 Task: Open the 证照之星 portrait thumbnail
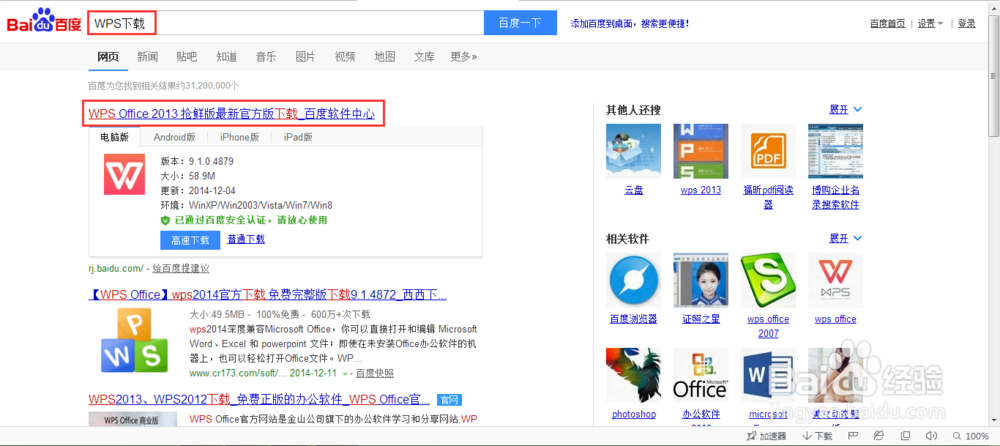(701, 280)
